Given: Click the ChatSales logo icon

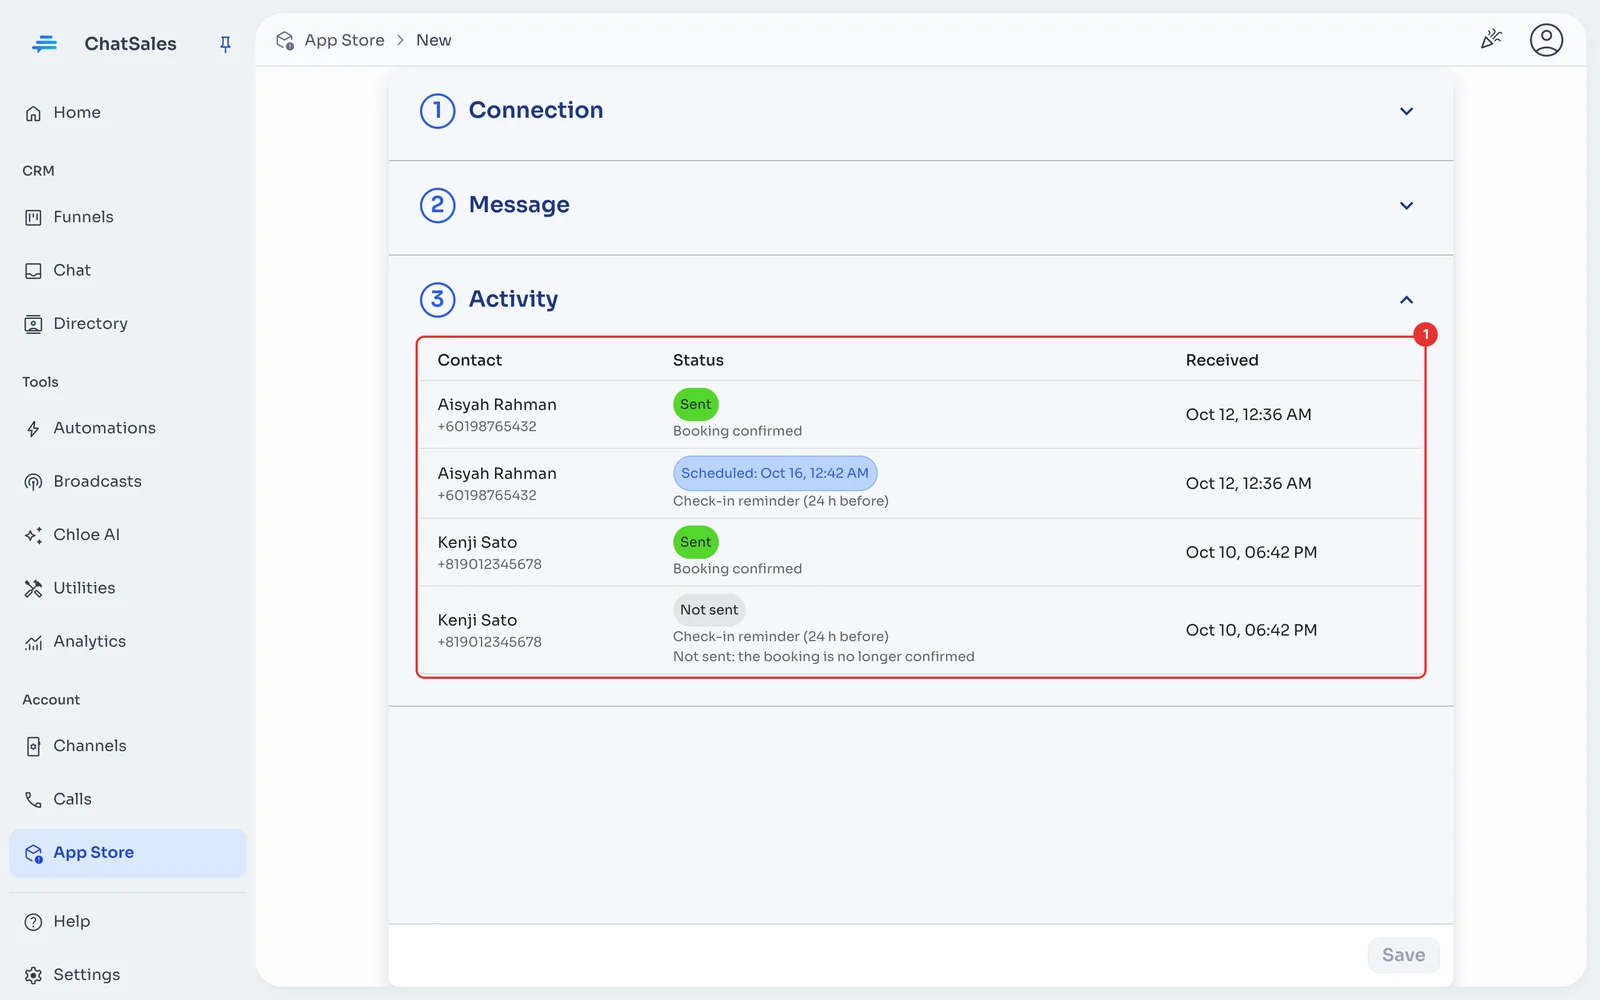Looking at the screenshot, I should click(x=44, y=44).
